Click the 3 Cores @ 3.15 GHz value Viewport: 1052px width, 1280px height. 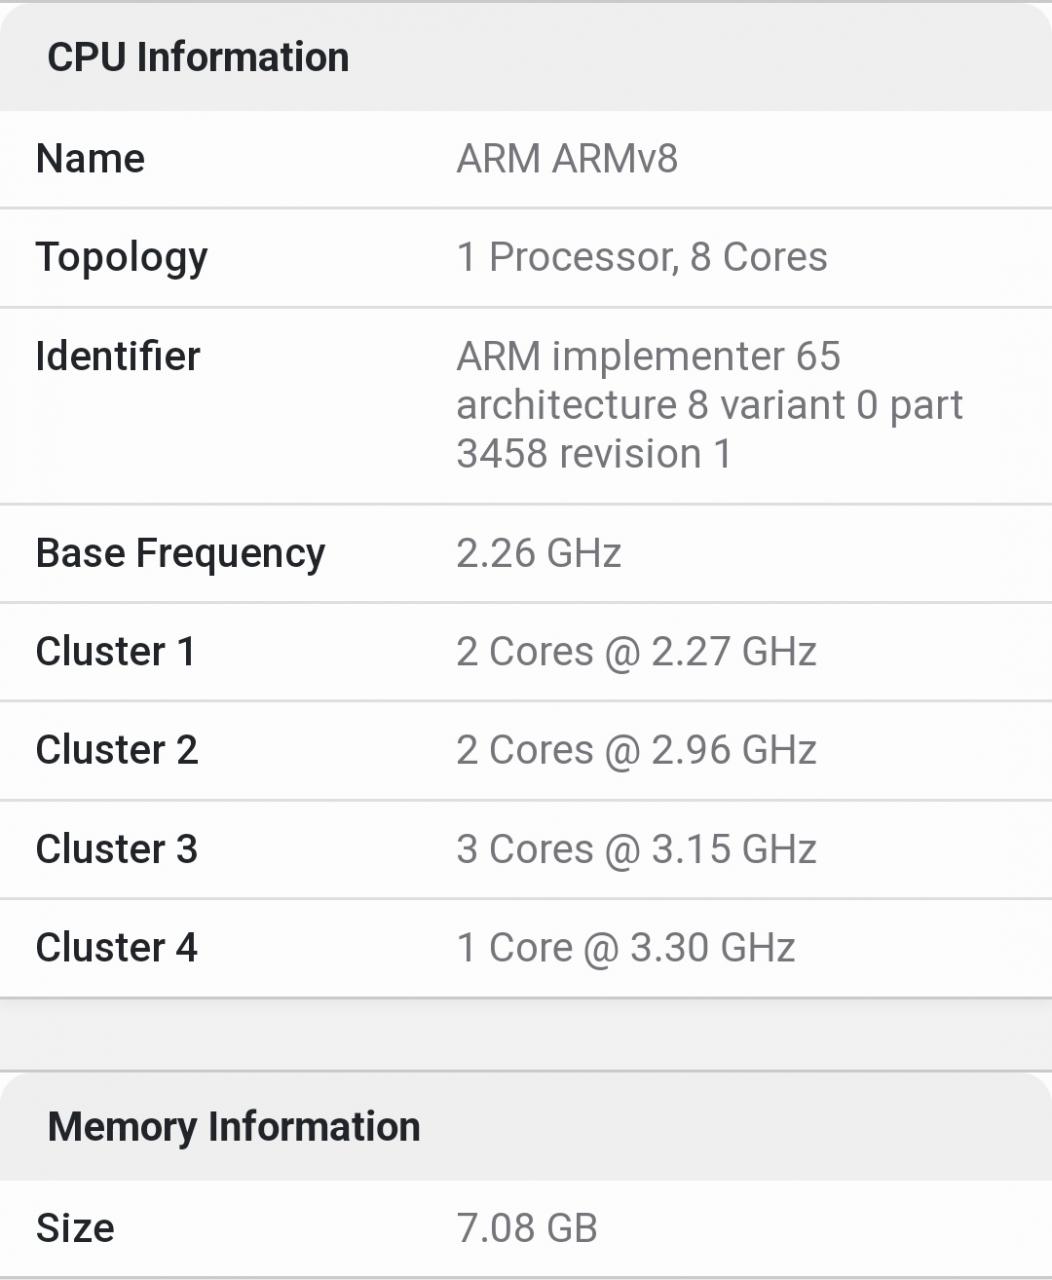[x=637, y=847]
